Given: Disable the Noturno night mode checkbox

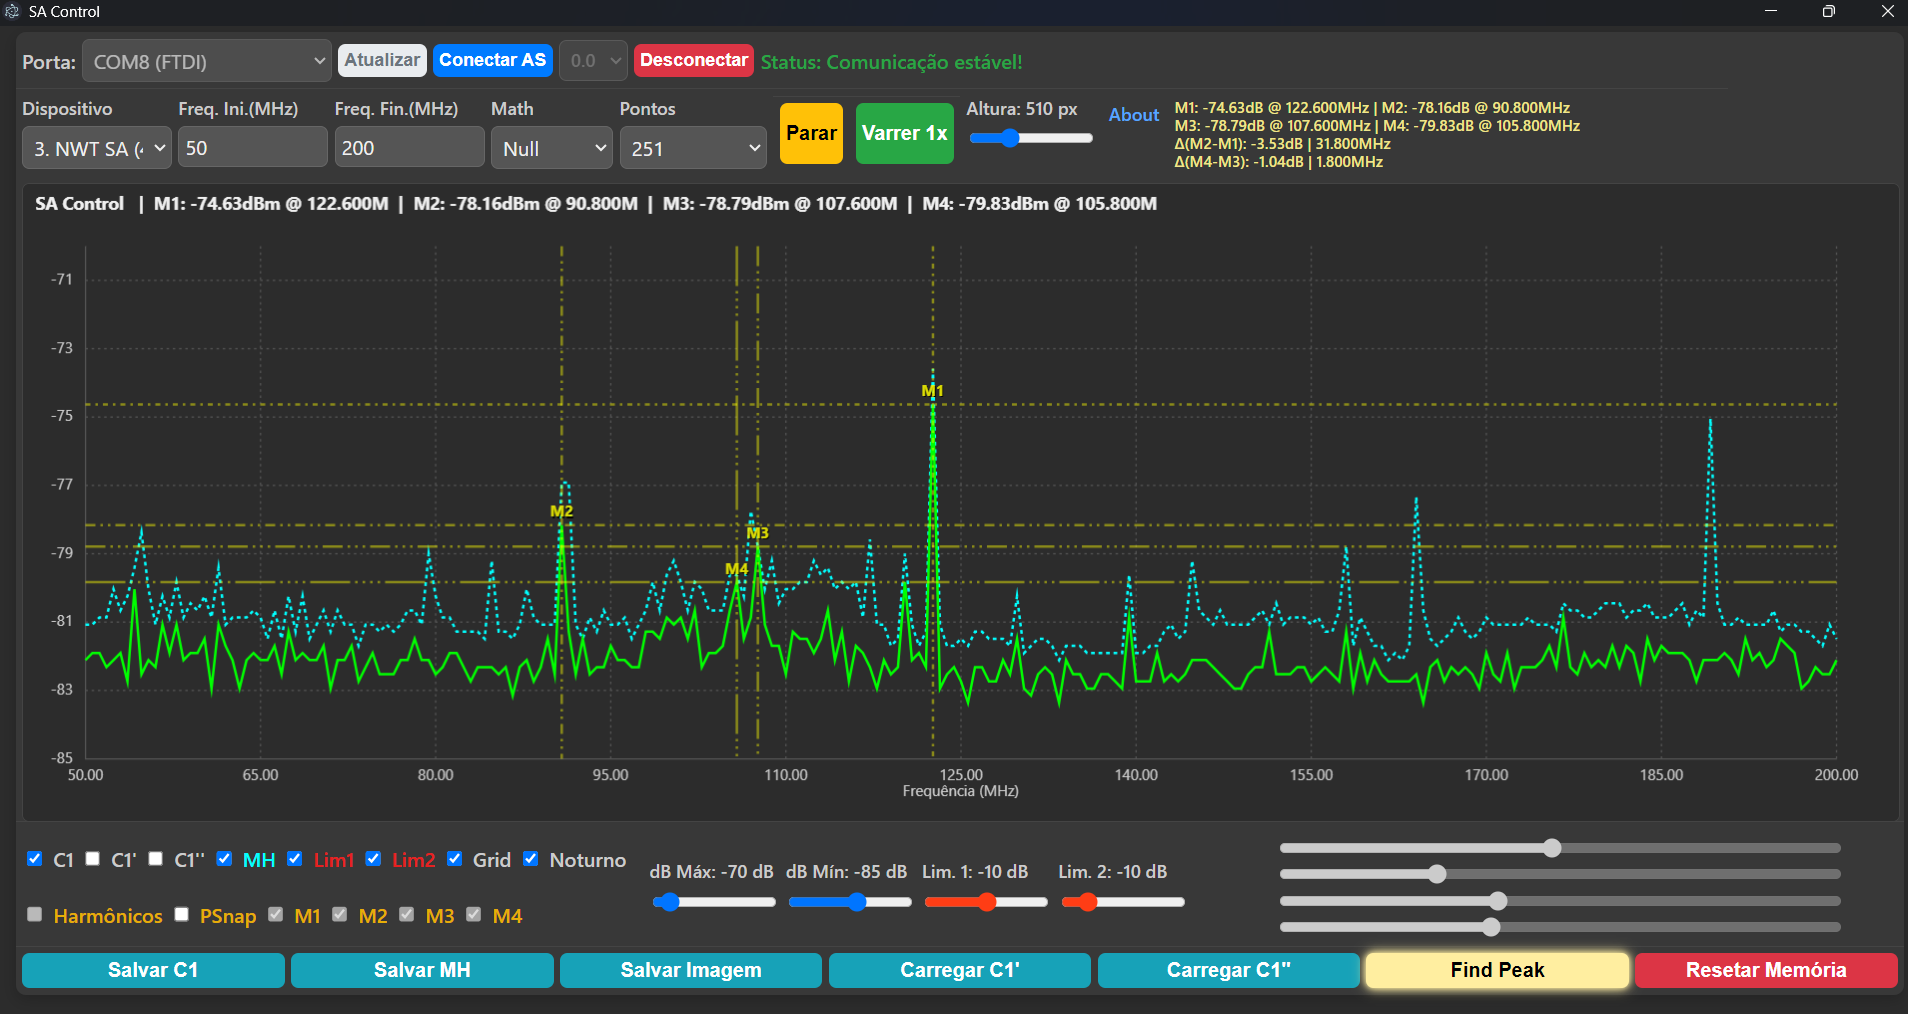Looking at the screenshot, I should (531, 859).
